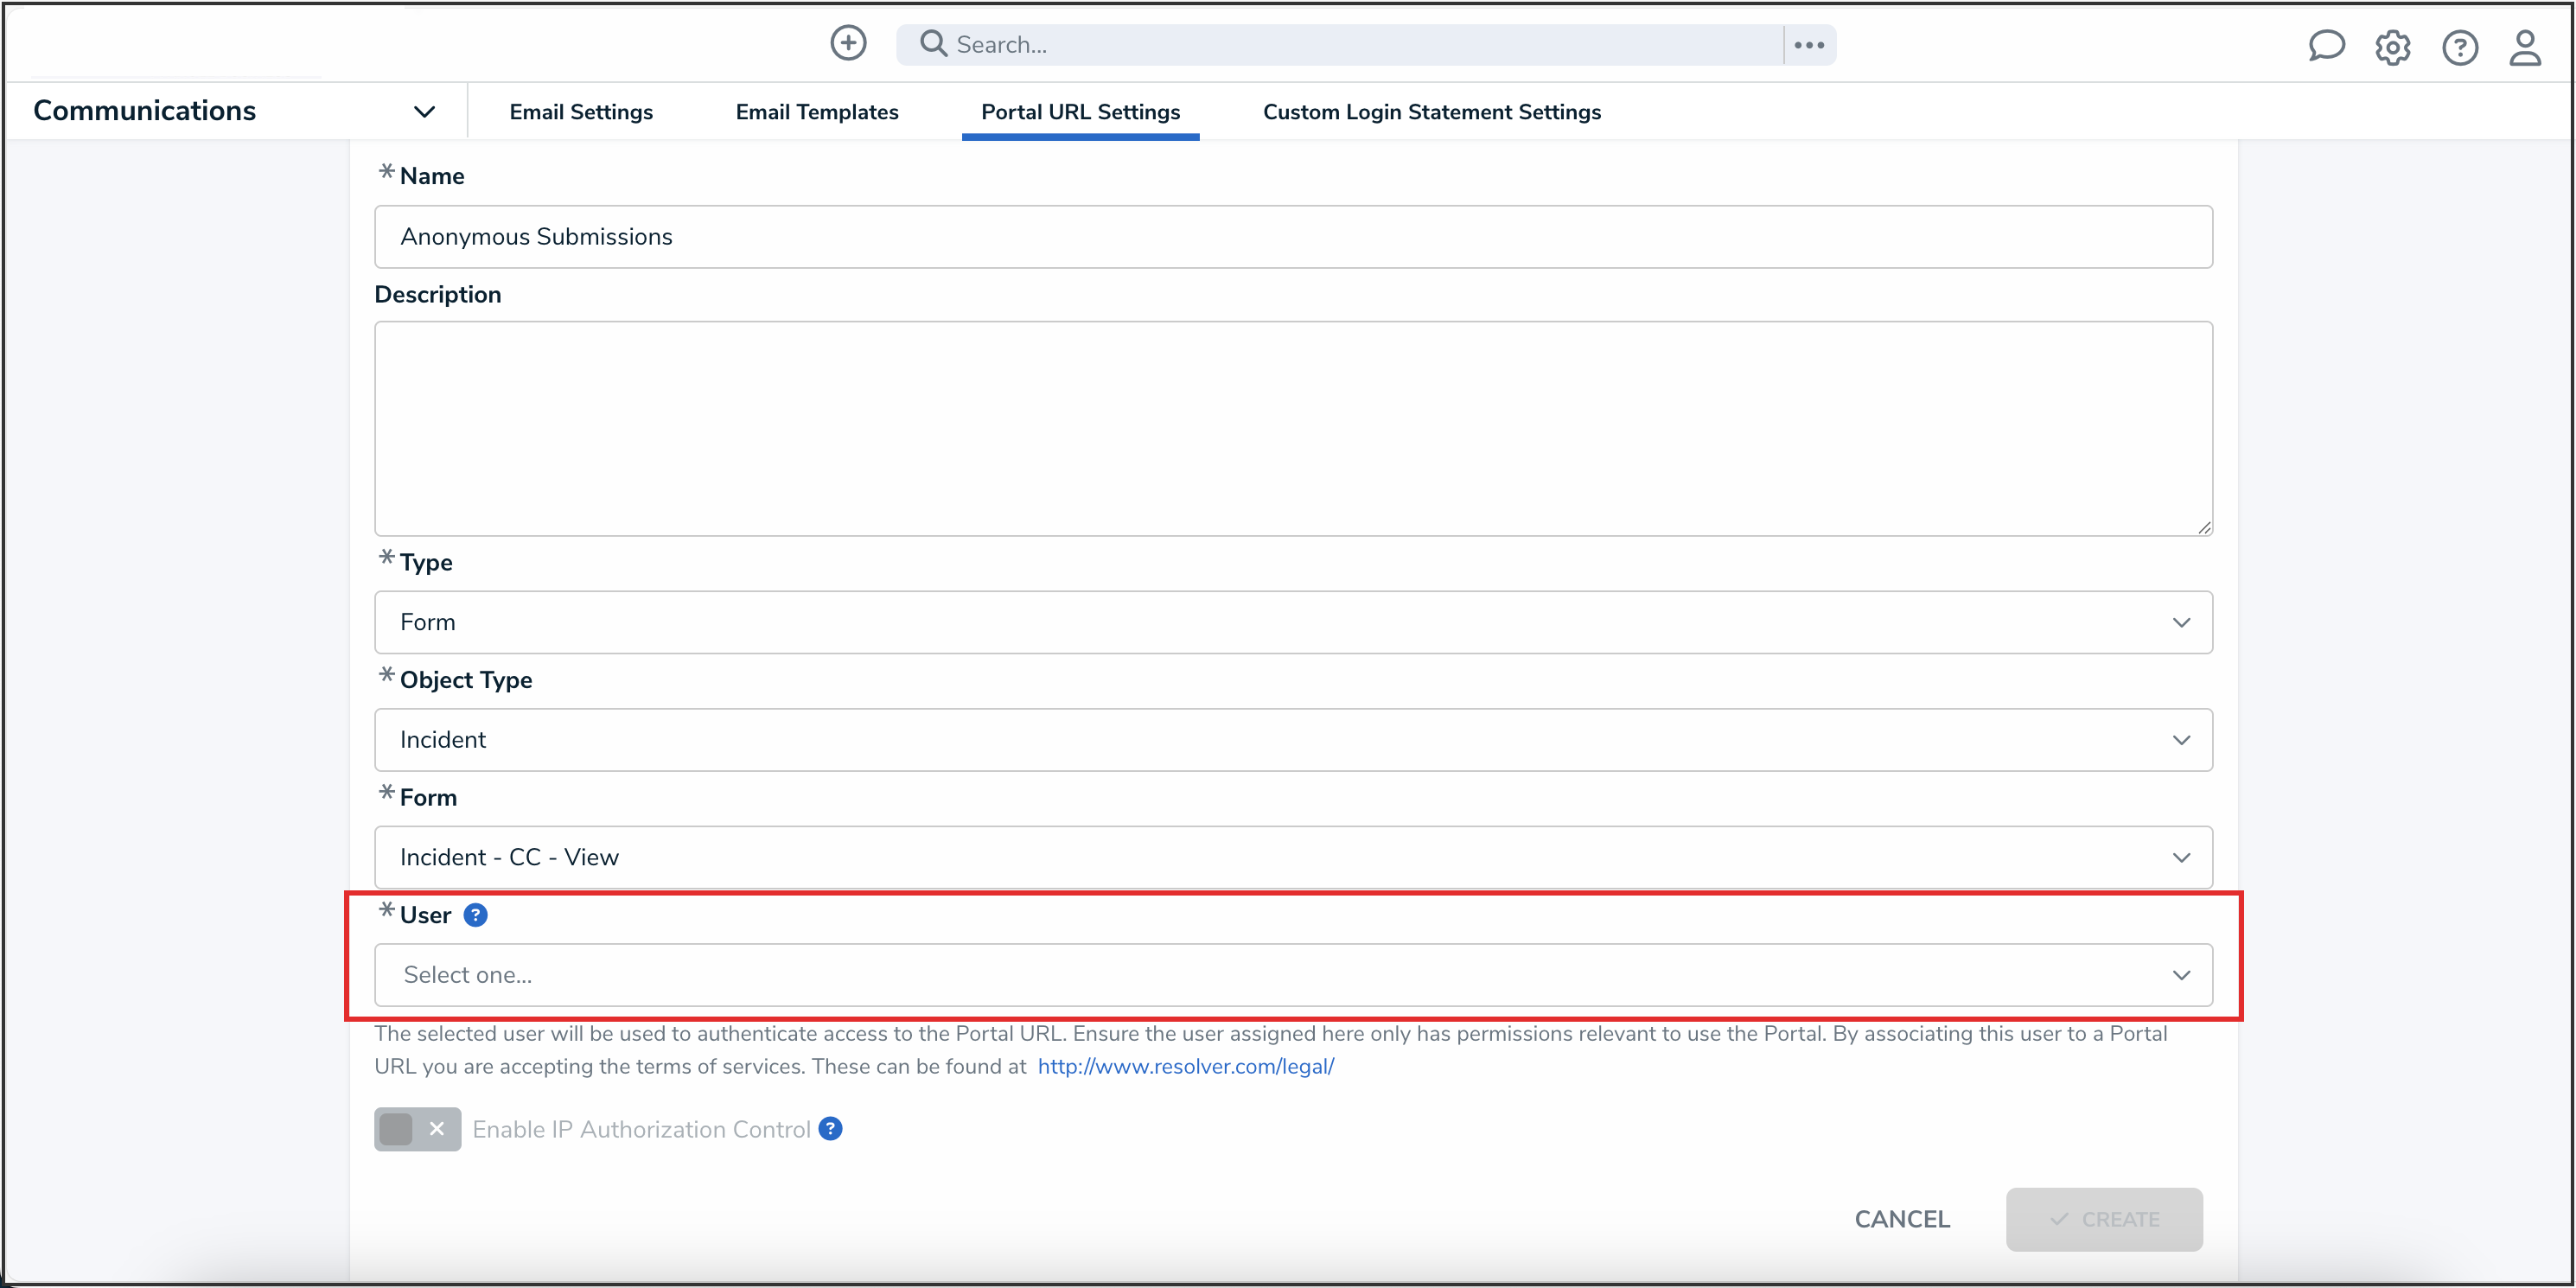The image size is (2576, 1288).
Task: Click the plus quick-add icon
Action: tap(848, 43)
